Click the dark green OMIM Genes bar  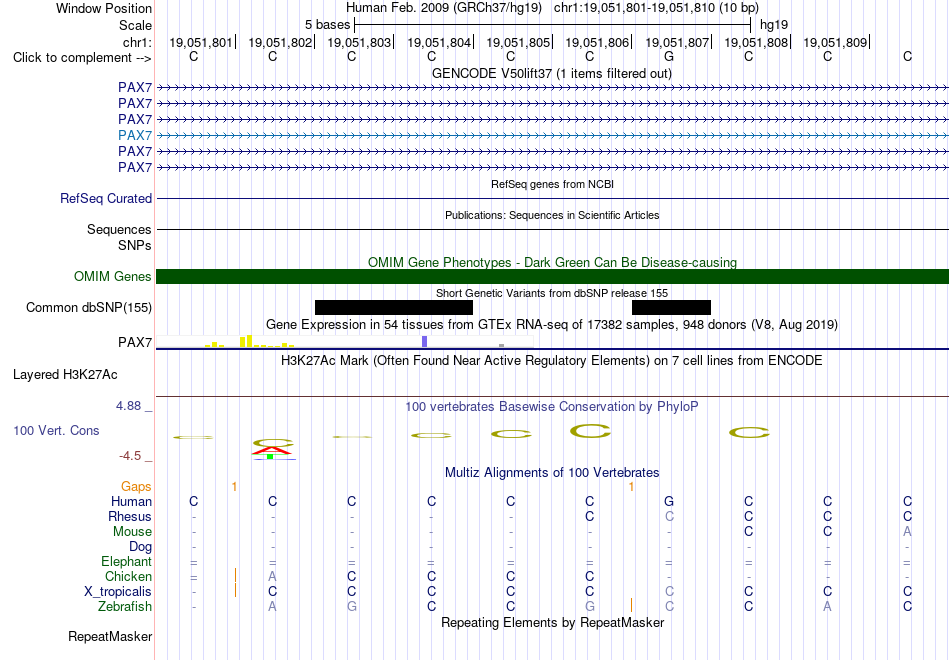tap(553, 276)
